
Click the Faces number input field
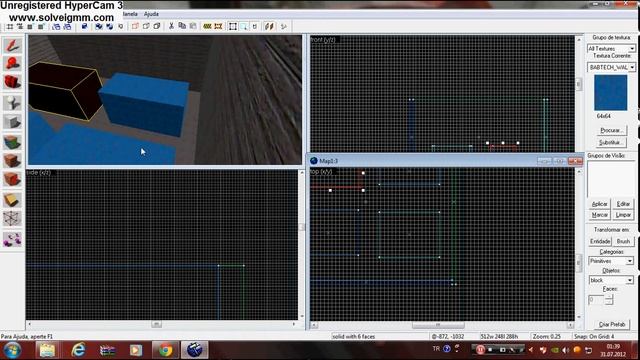click(596, 300)
